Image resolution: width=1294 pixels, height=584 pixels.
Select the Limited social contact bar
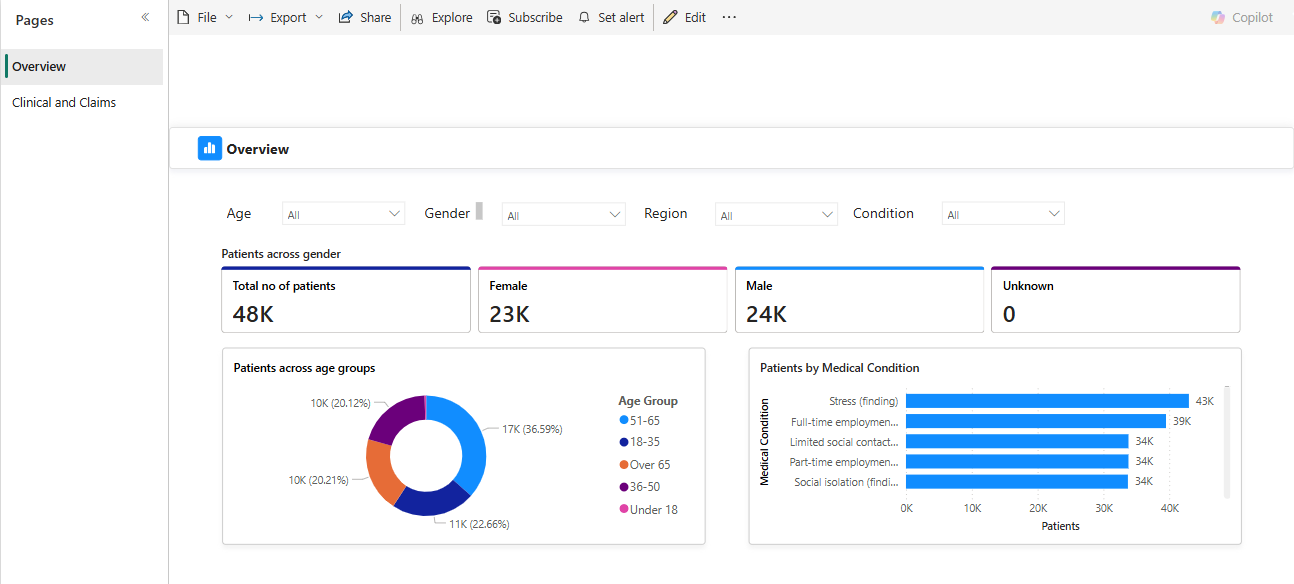coord(1017,441)
